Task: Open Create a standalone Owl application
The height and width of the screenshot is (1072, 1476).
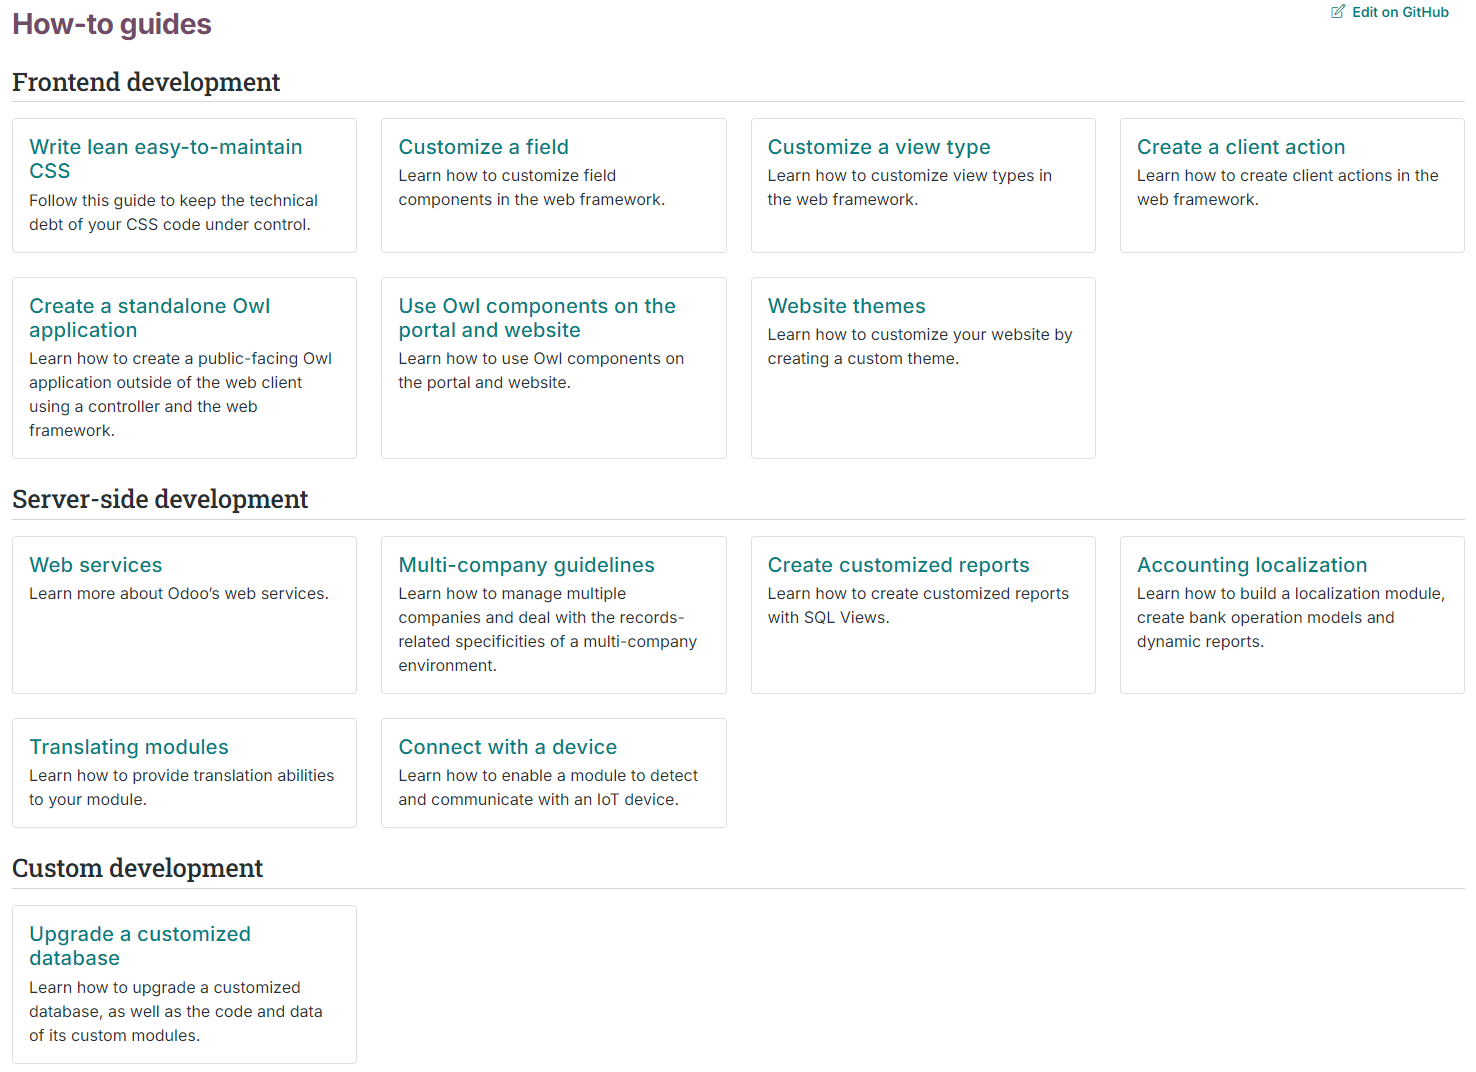Action: pos(184,368)
